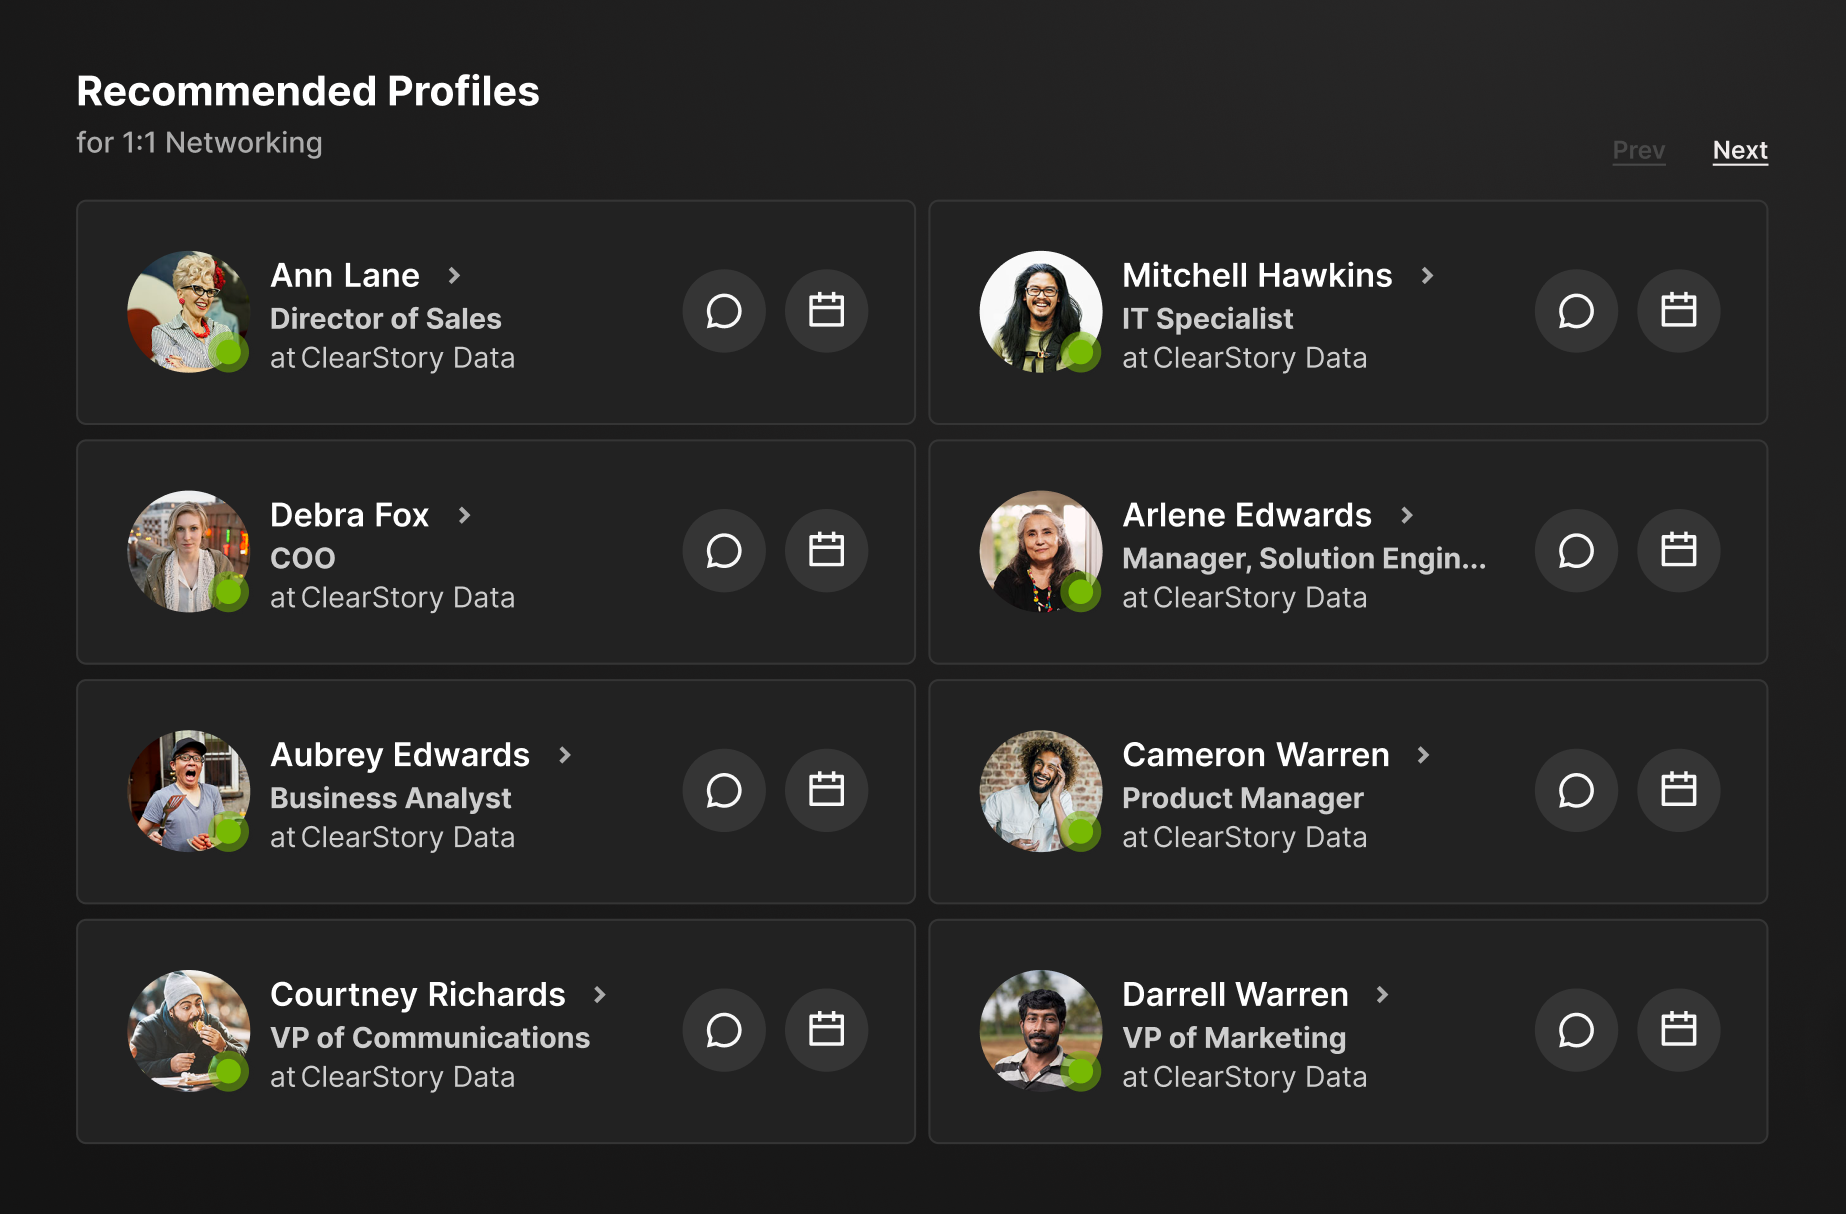Go to Next page of profiles
Image resolution: width=1846 pixels, height=1214 pixels.
click(1740, 150)
